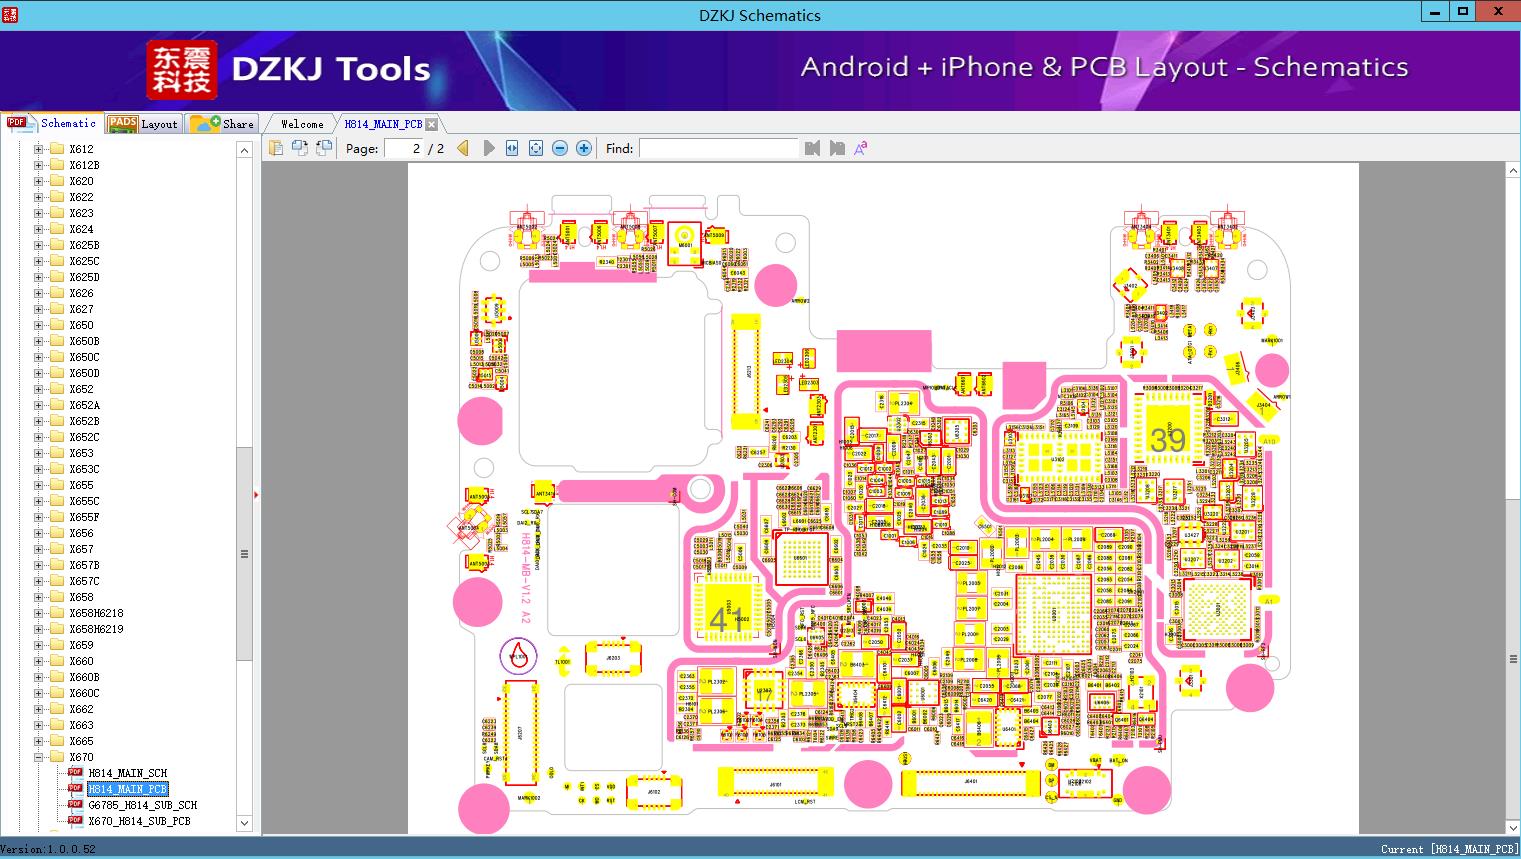
Task: Open G6785_H814_SUB_SCH in the tree
Action: pyautogui.click(x=143, y=805)
